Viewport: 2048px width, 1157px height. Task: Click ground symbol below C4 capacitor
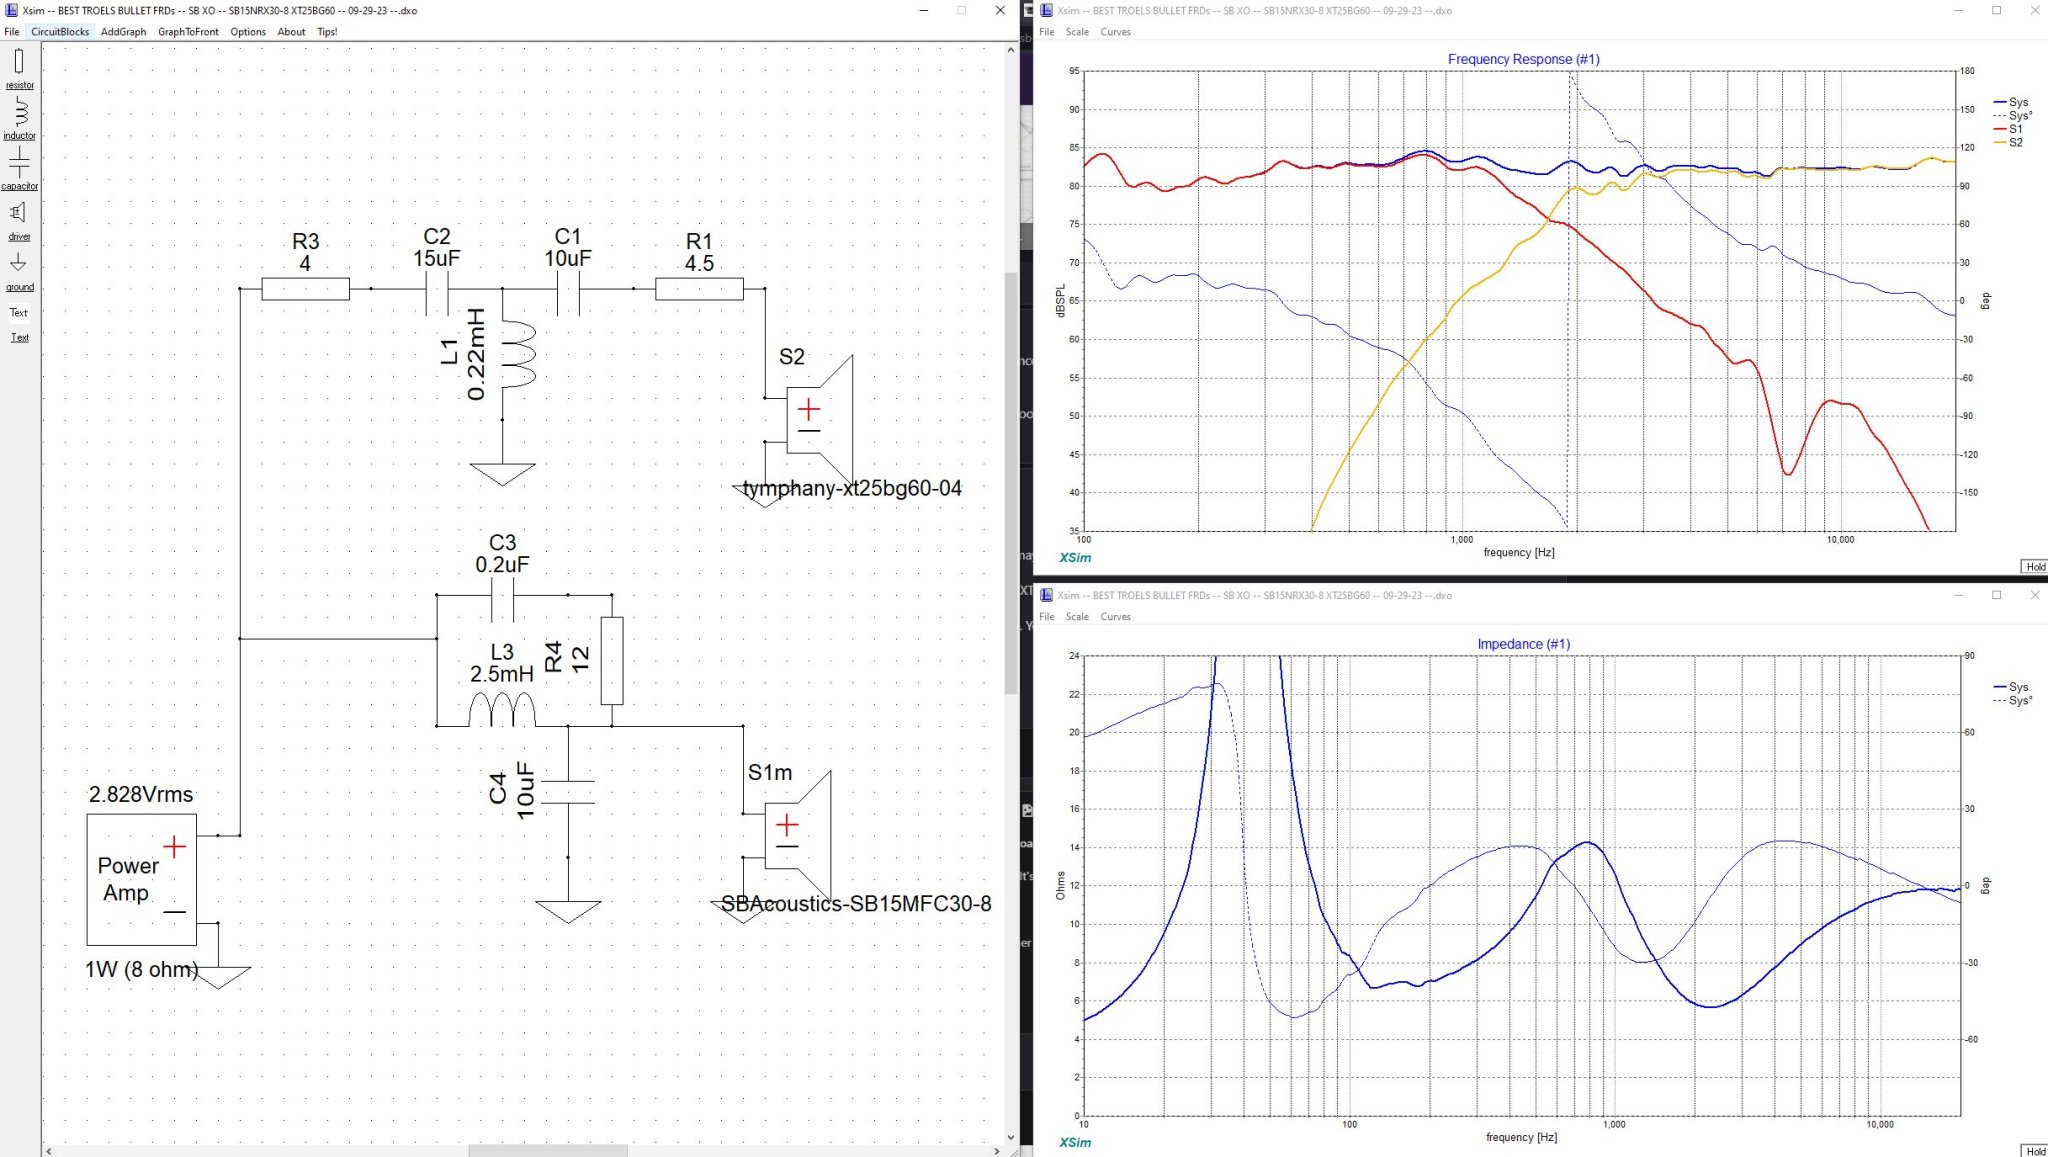pos(568,912)
